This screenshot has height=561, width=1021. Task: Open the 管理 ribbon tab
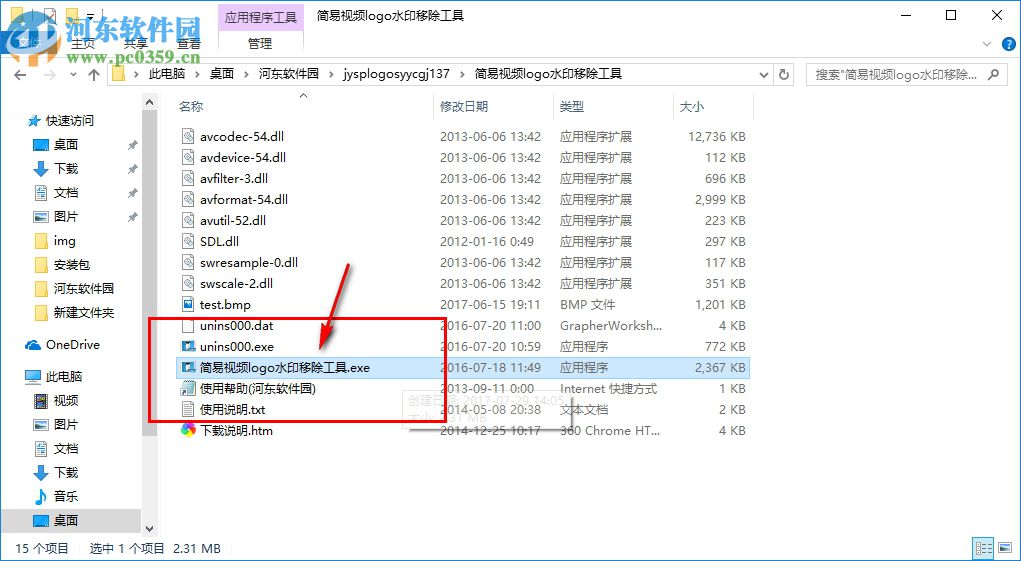click(x=260, y=44)
